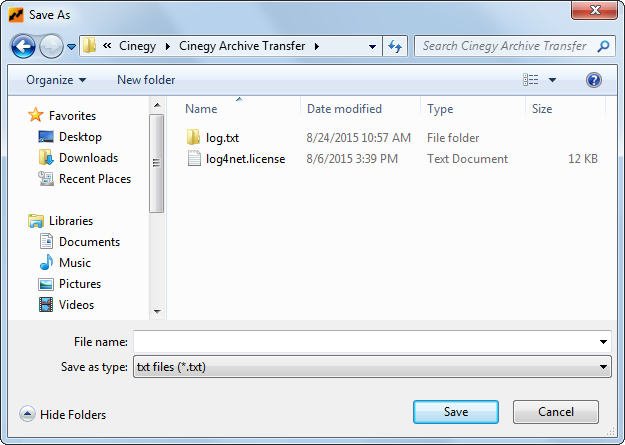Open the address bar history dropdown
Screen dimensions: 625x445
[x=372, y=47]
